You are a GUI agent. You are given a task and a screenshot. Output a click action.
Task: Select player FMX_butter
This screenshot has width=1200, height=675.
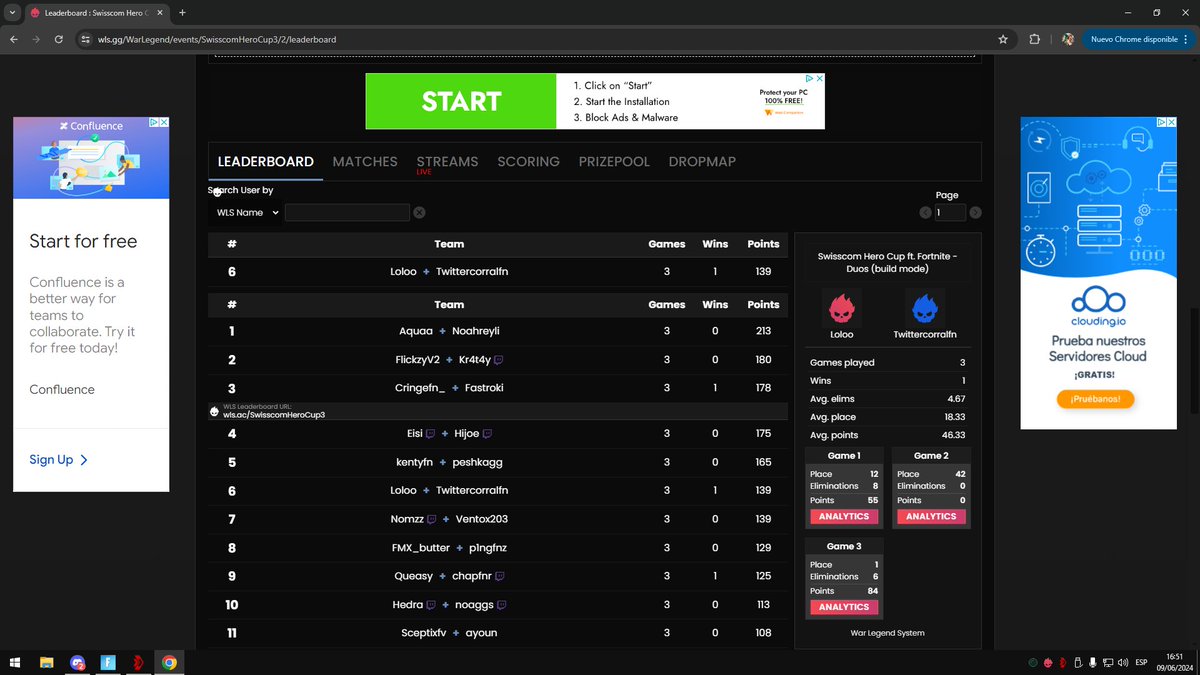(x=421, y=548)
